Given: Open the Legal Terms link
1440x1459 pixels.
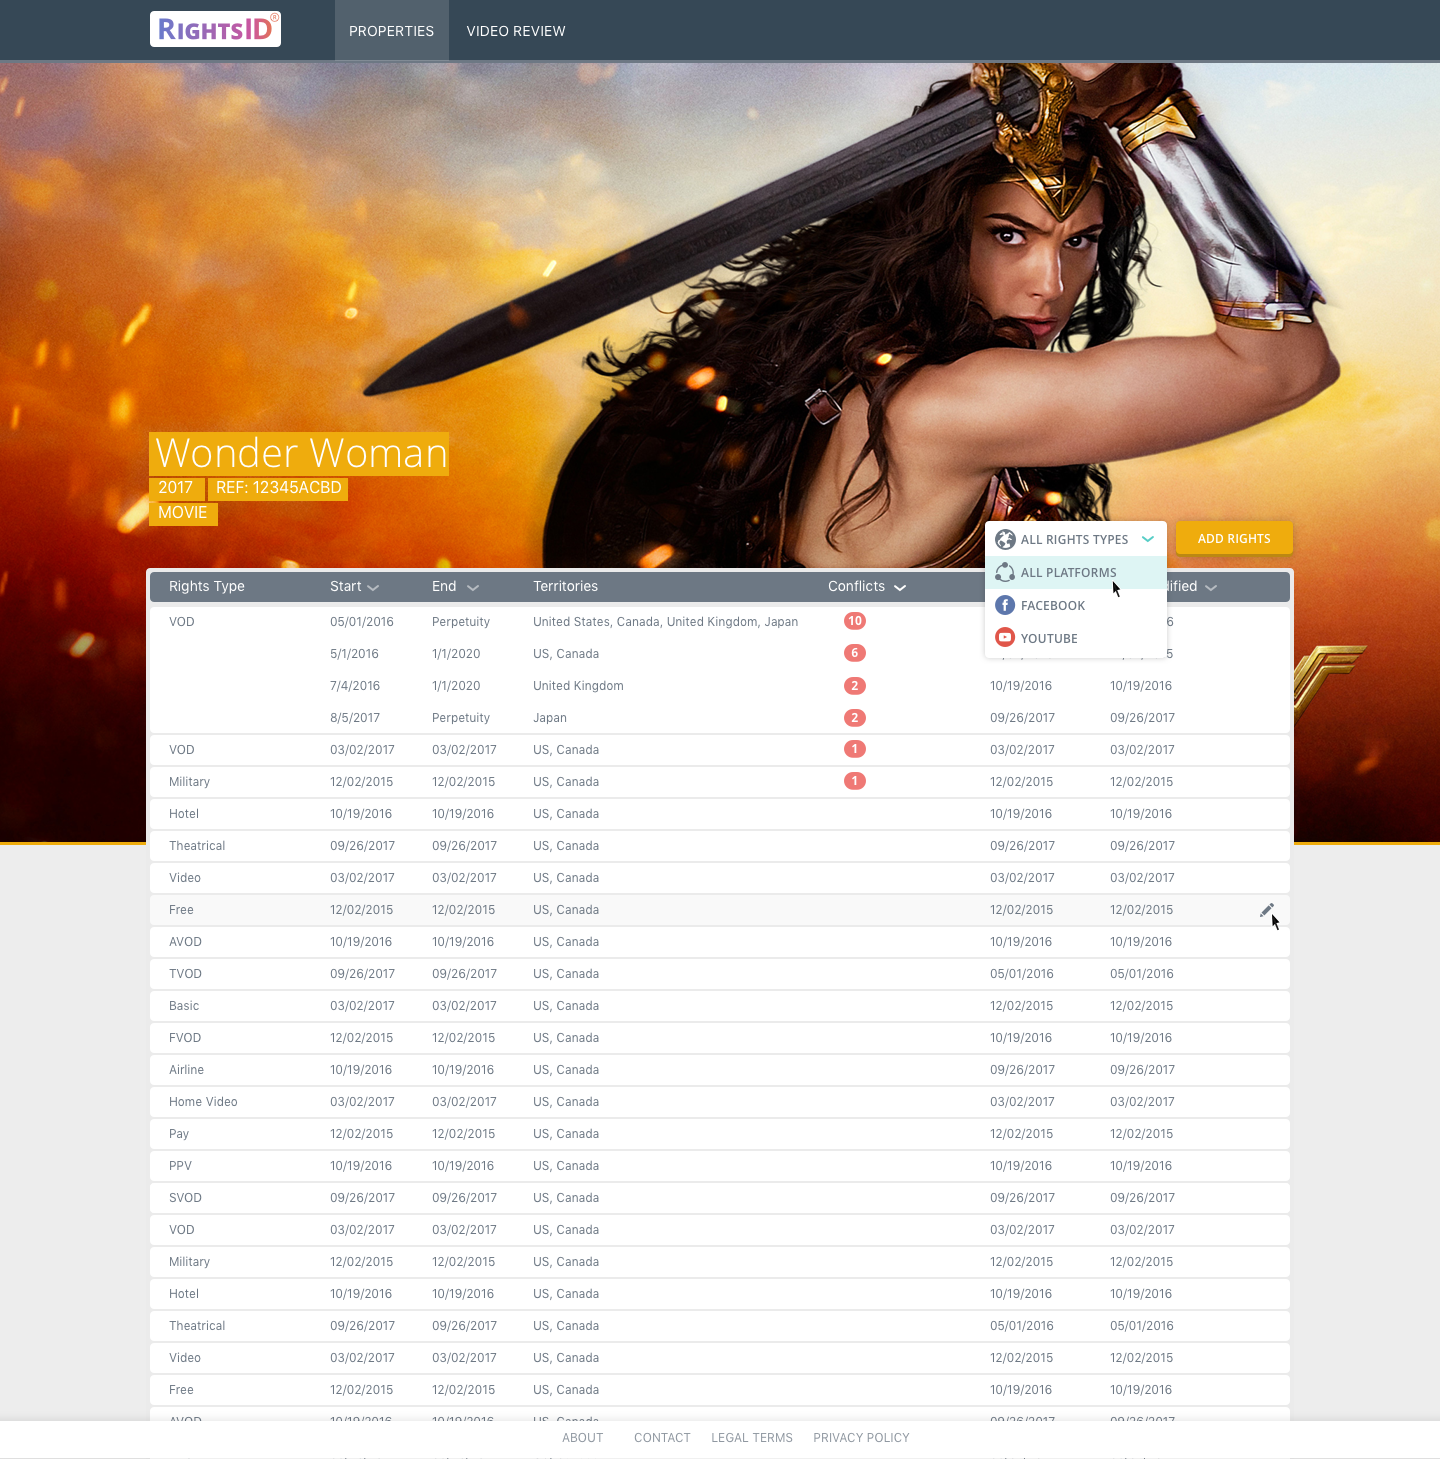Looking at the screenshot, I should pyautogui.click(x=752, y=1438).
